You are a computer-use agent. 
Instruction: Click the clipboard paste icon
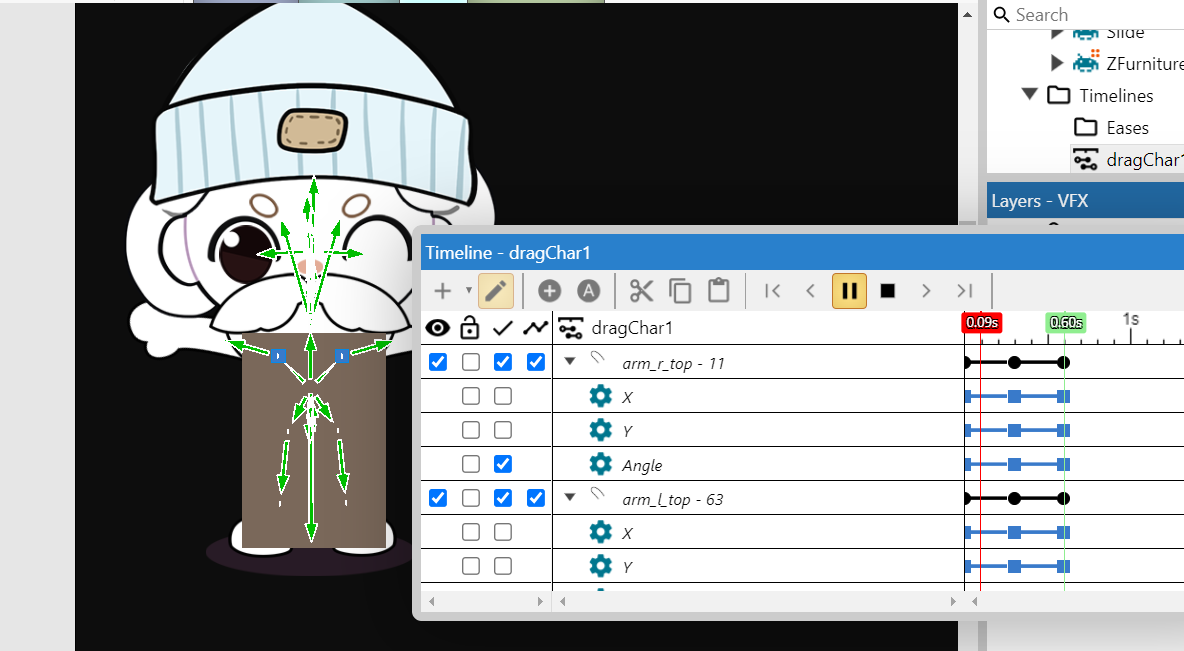pos(718,291)
